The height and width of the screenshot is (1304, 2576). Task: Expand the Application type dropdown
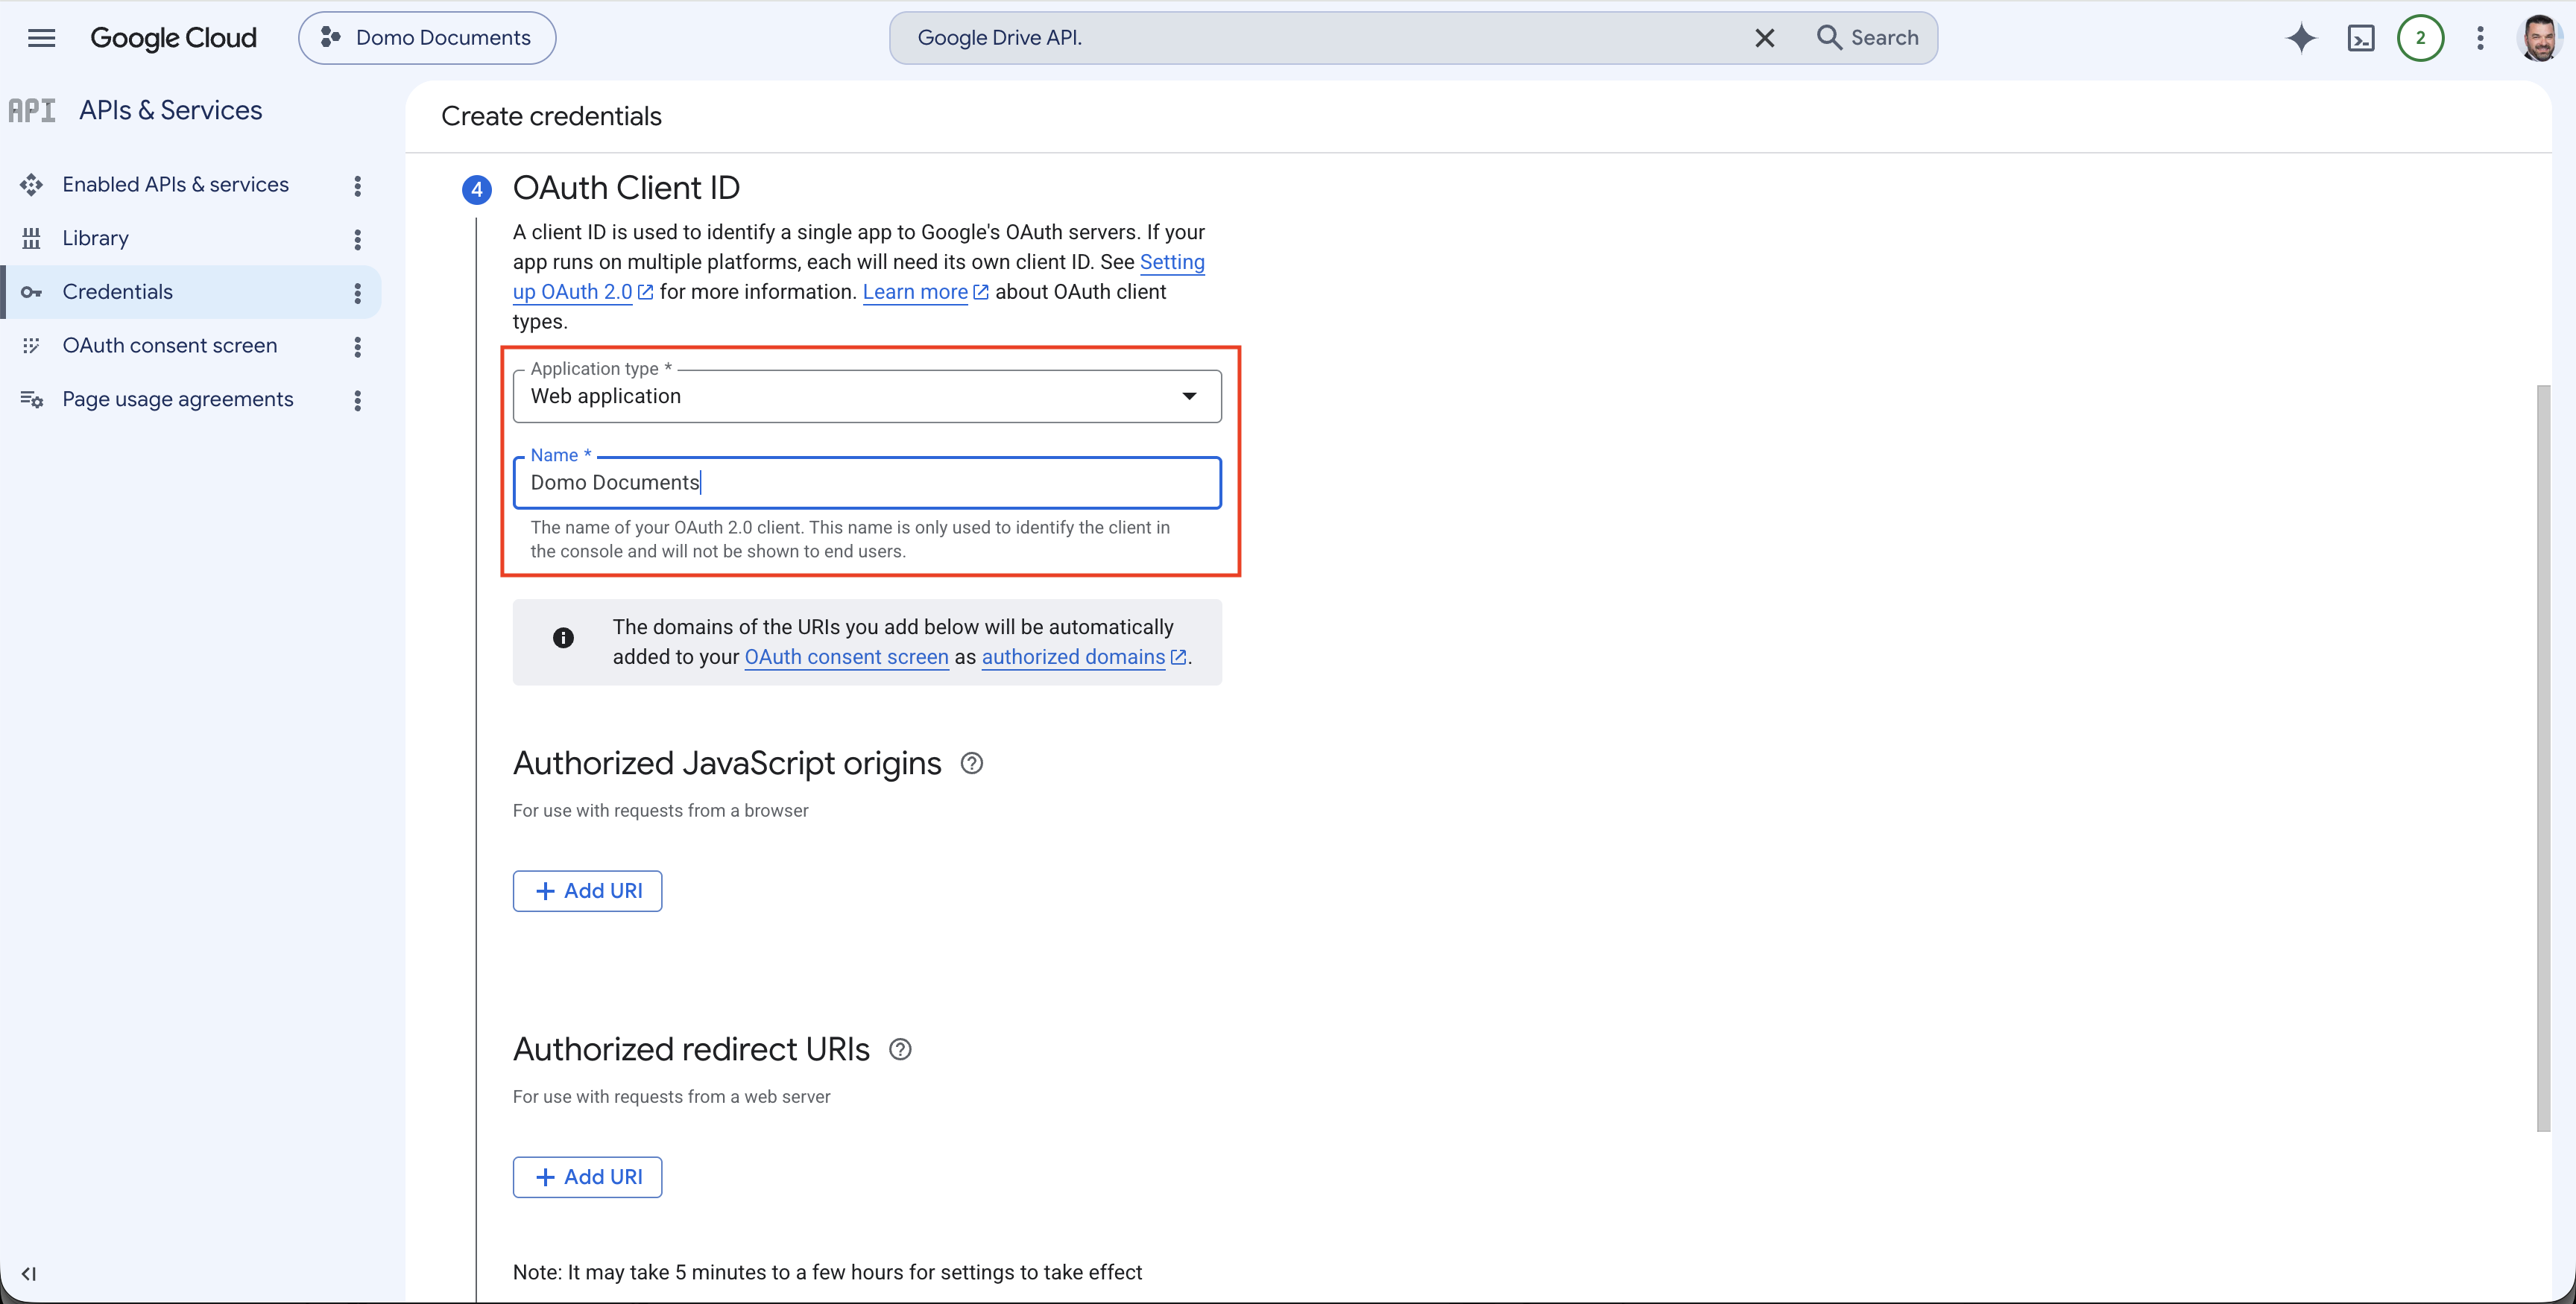[x=866, y=396]
